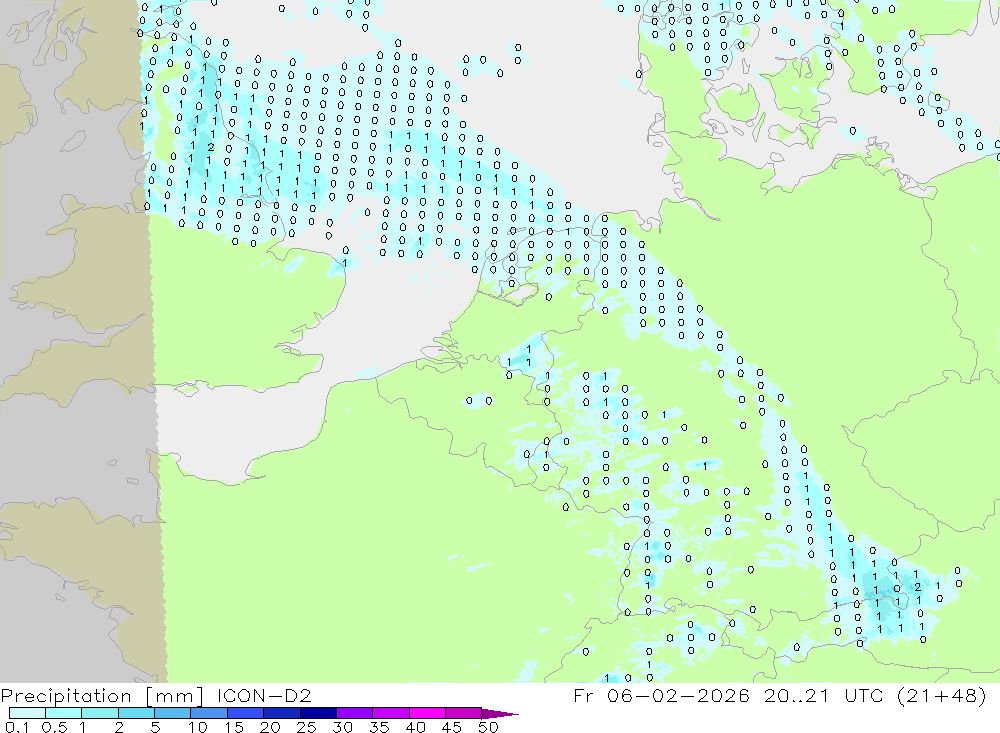Click the '[mm]' unit label
Image resolution: width=1000 pixels, height=733 pixels.
[175, 696]
